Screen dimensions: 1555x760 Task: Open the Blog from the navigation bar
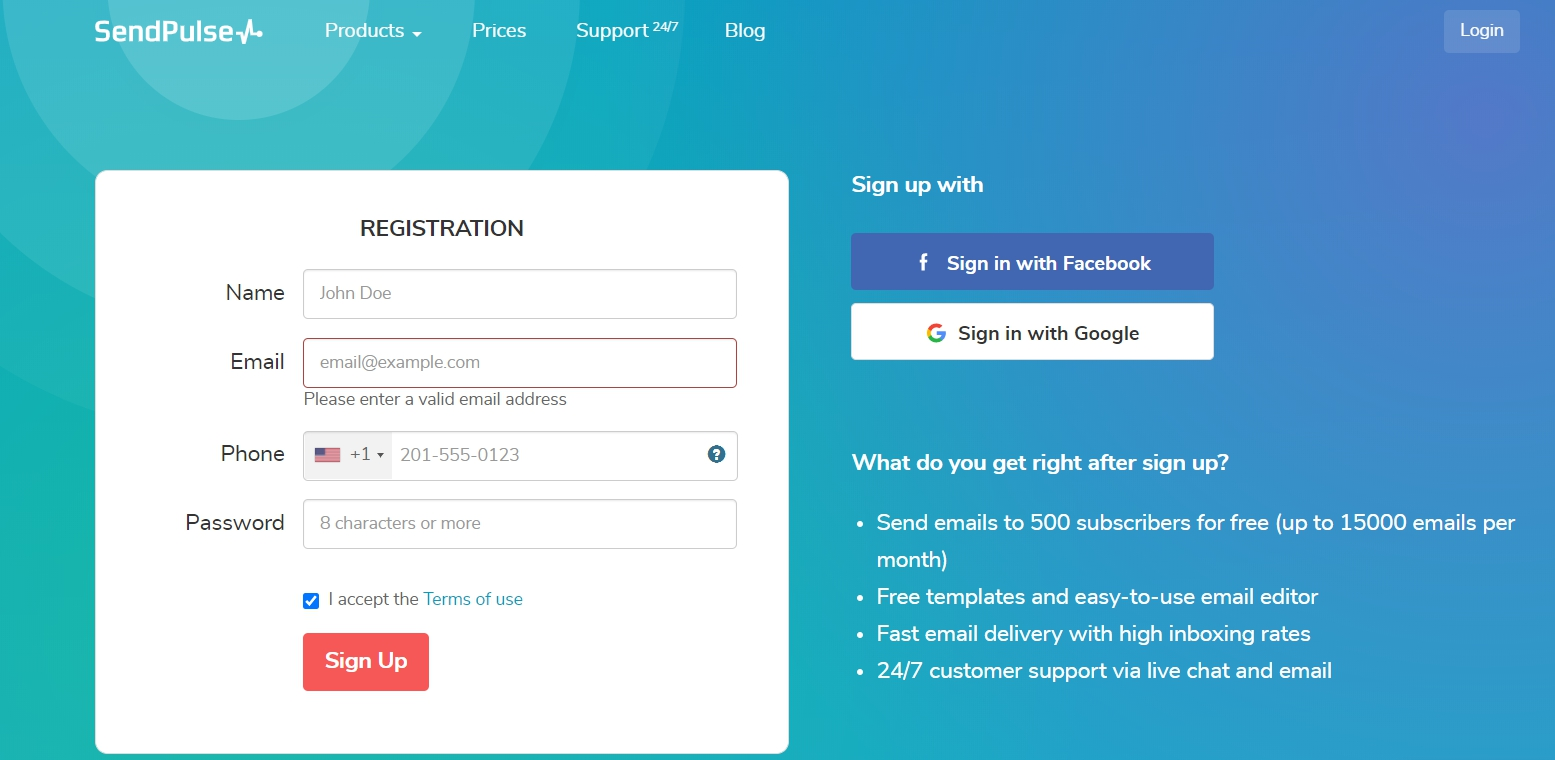[x=744, y=31]
